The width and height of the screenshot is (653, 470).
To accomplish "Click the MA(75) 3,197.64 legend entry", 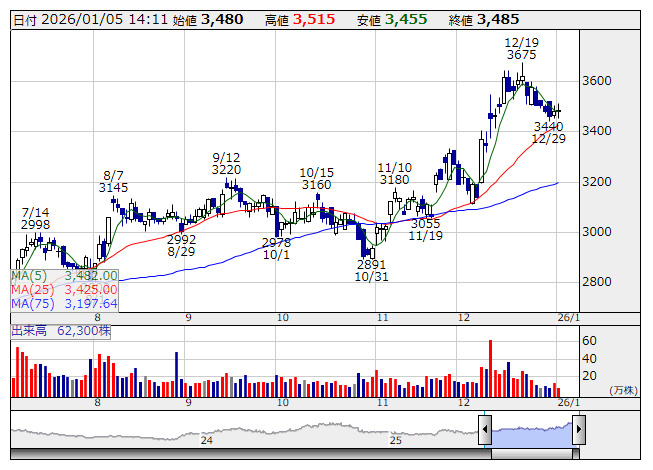I will pos(65,304).
